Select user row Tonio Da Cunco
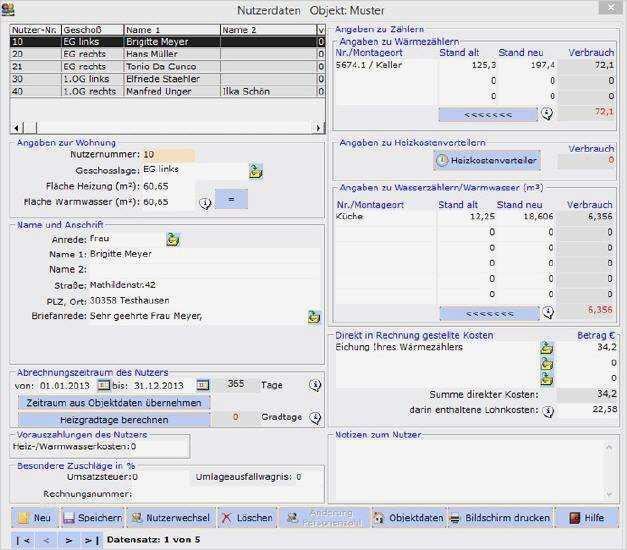The image size is (627, 550). [167, 66]
